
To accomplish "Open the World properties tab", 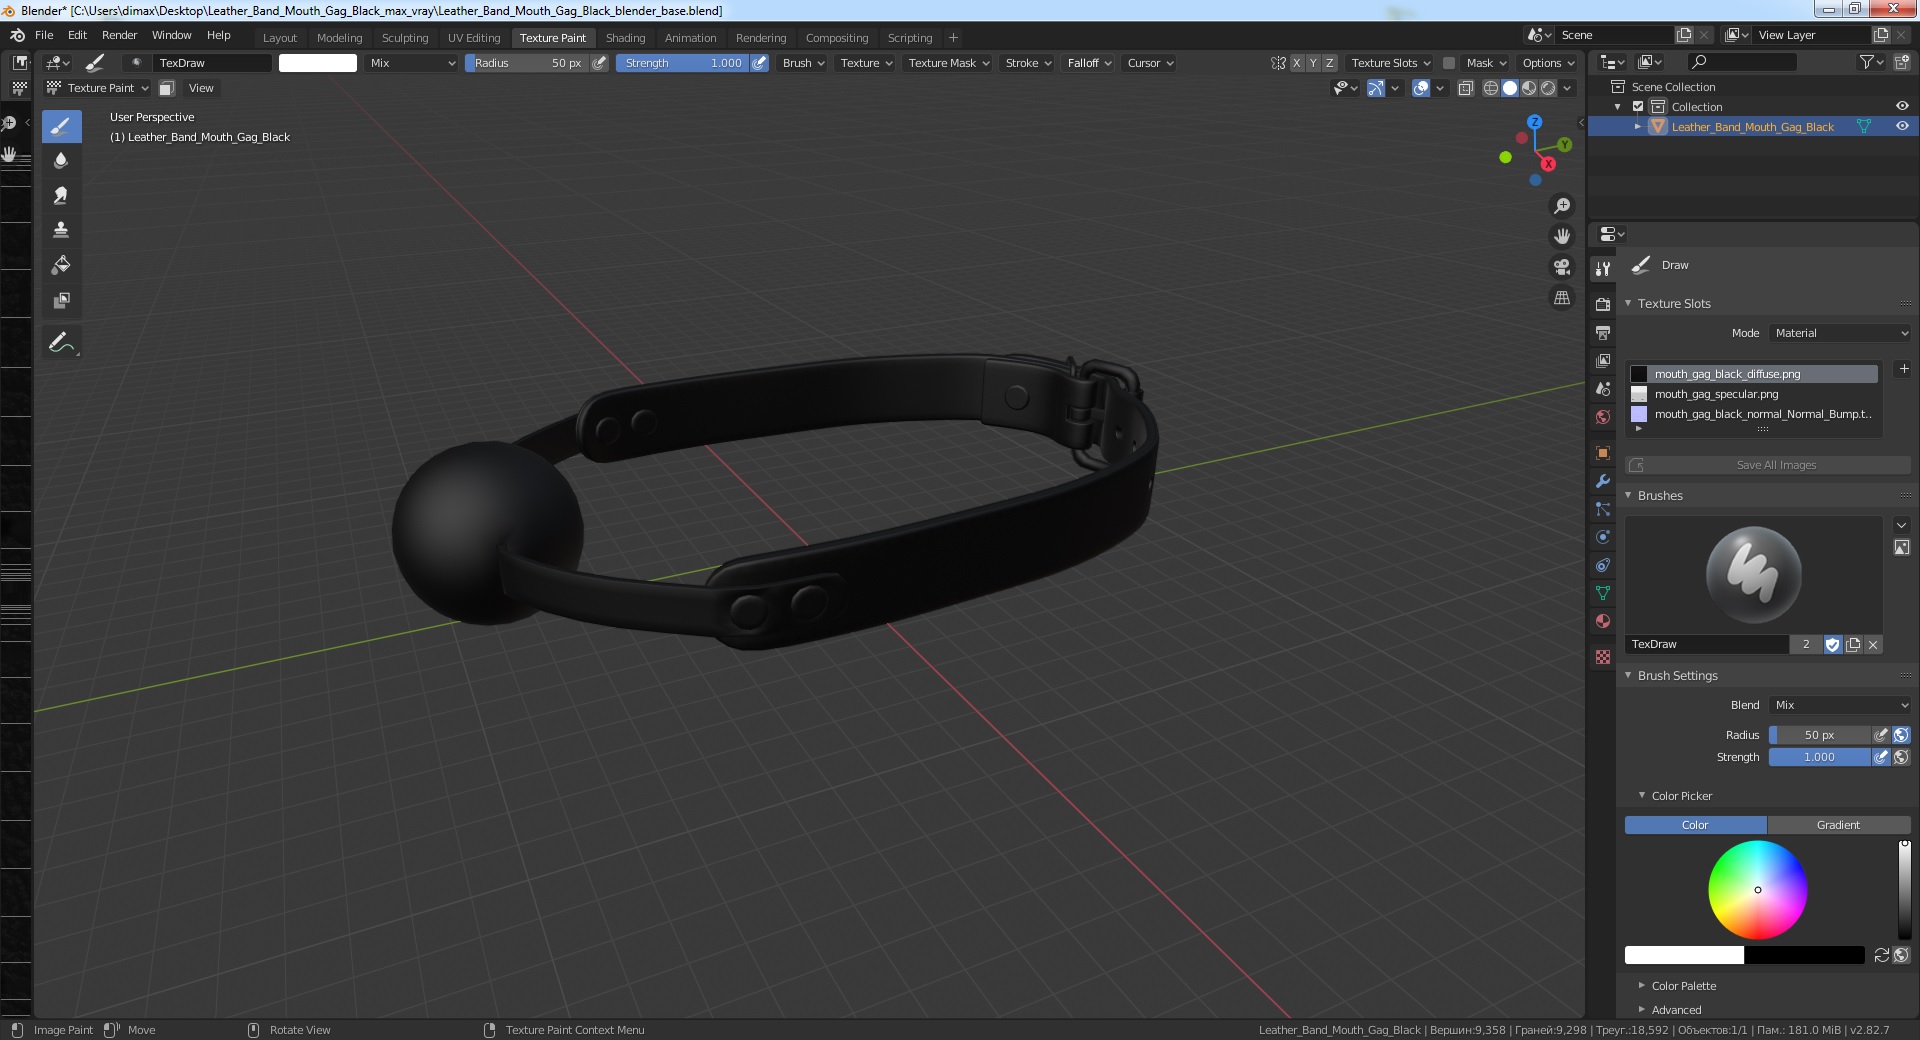I will coord(1603,416).
